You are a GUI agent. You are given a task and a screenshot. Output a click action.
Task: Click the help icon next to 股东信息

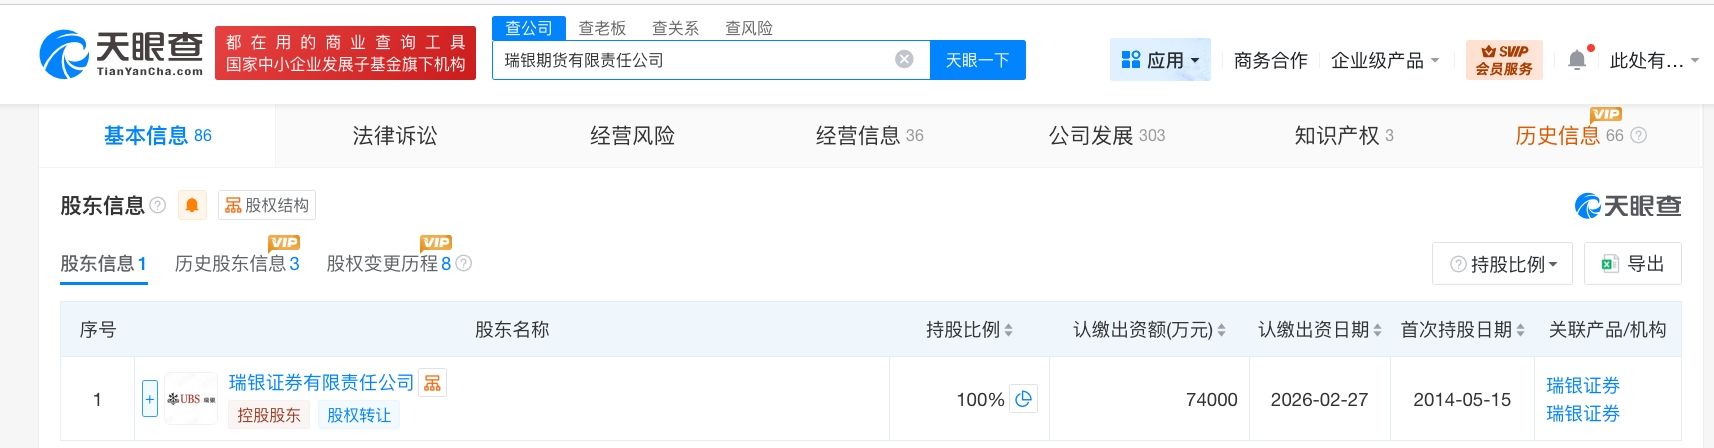[158, 205]
